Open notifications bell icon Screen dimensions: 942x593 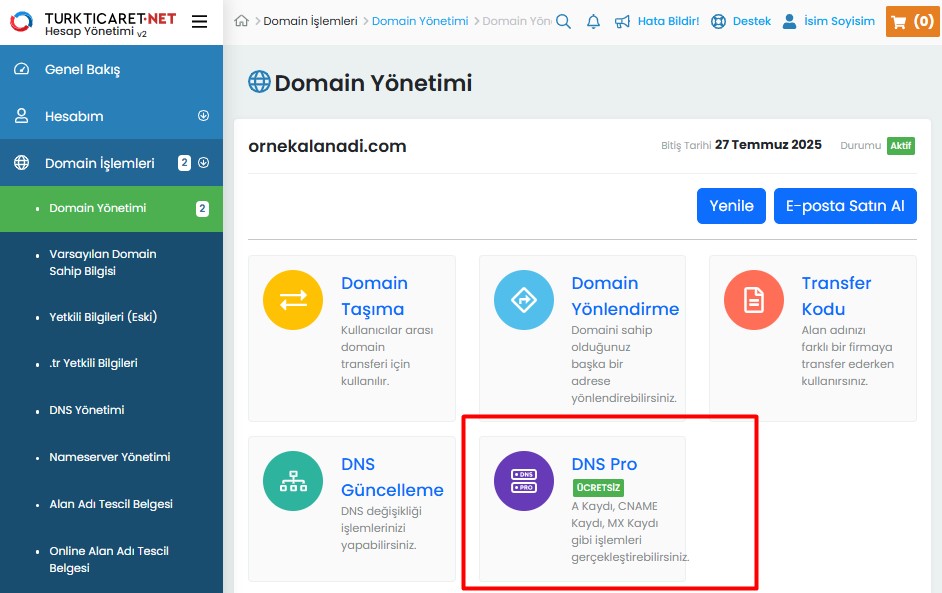tap(593, 22)
